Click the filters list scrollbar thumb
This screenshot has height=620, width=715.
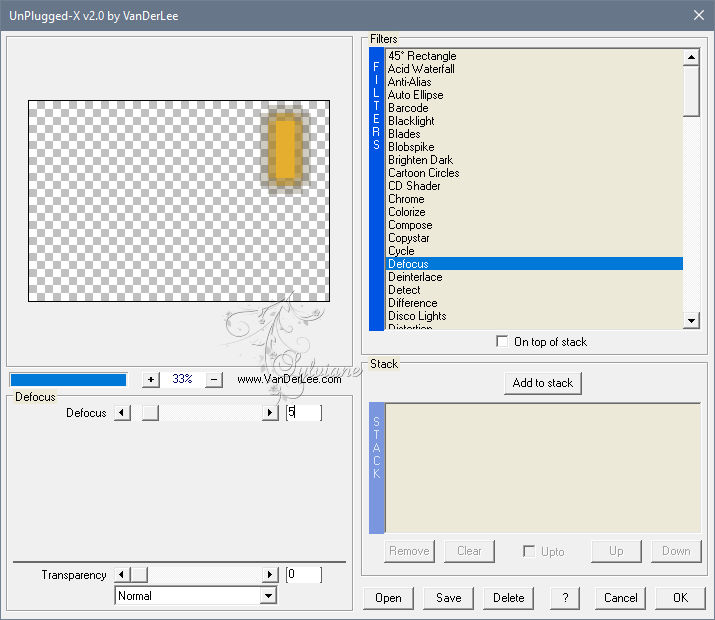[x=691, y=91]
